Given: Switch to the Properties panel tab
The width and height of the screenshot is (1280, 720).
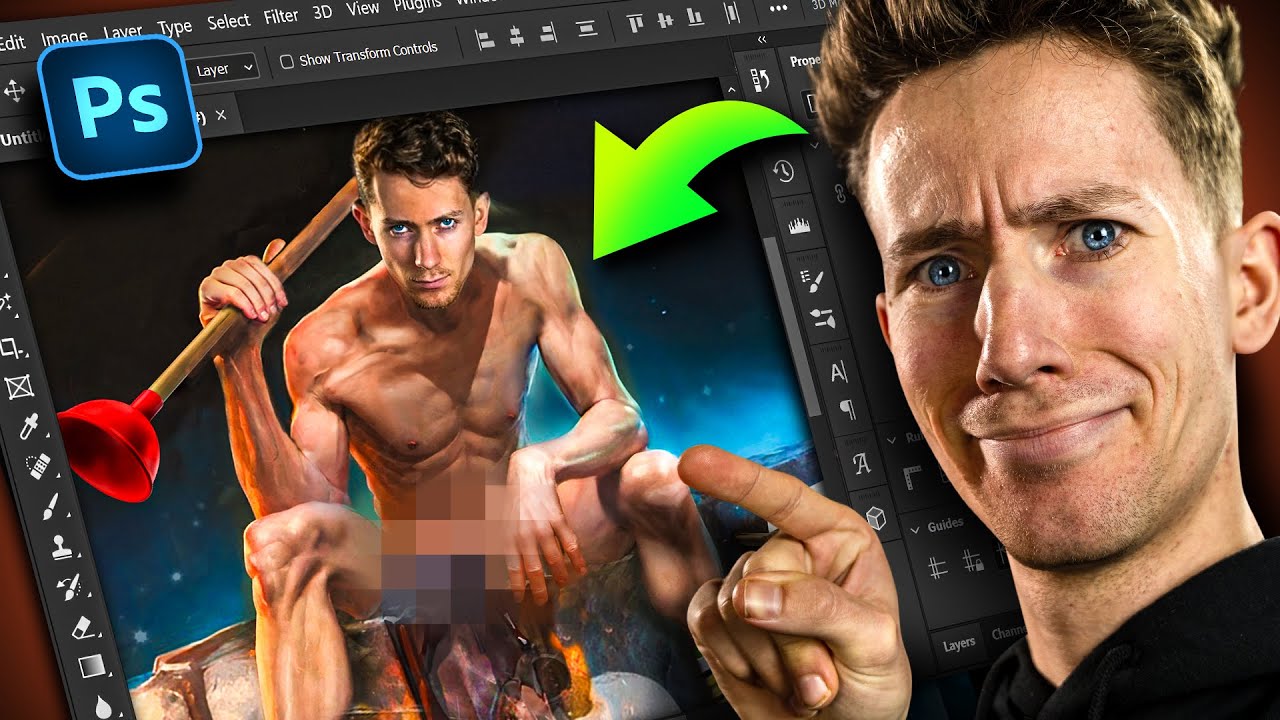Looking at the screenshot, I should coord(803,62).
